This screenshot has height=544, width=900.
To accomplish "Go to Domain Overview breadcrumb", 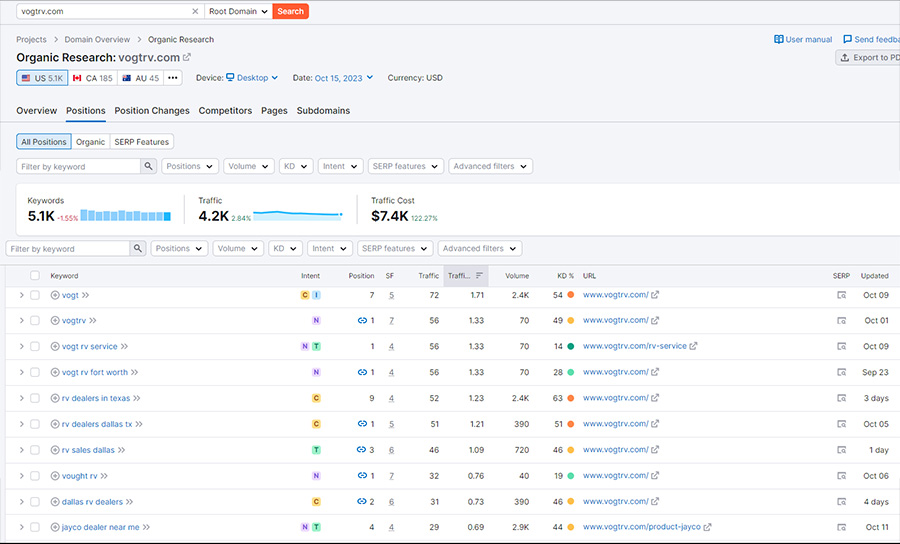I will point(97,40).
